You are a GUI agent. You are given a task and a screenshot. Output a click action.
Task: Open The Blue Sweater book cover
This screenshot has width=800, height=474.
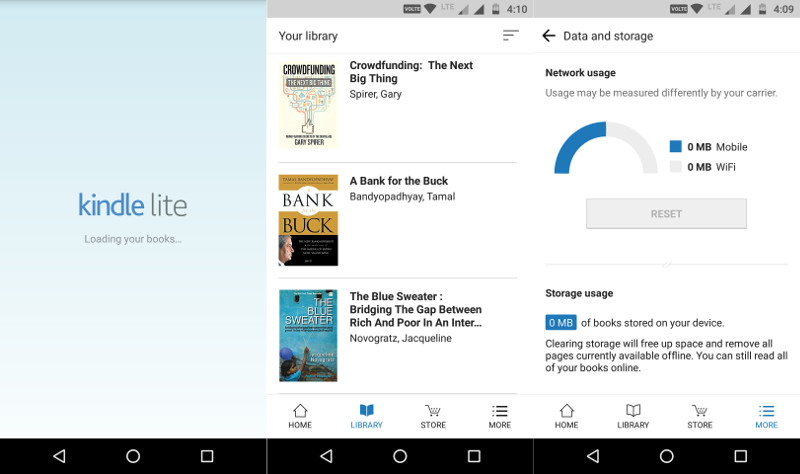tap(308, 336)
